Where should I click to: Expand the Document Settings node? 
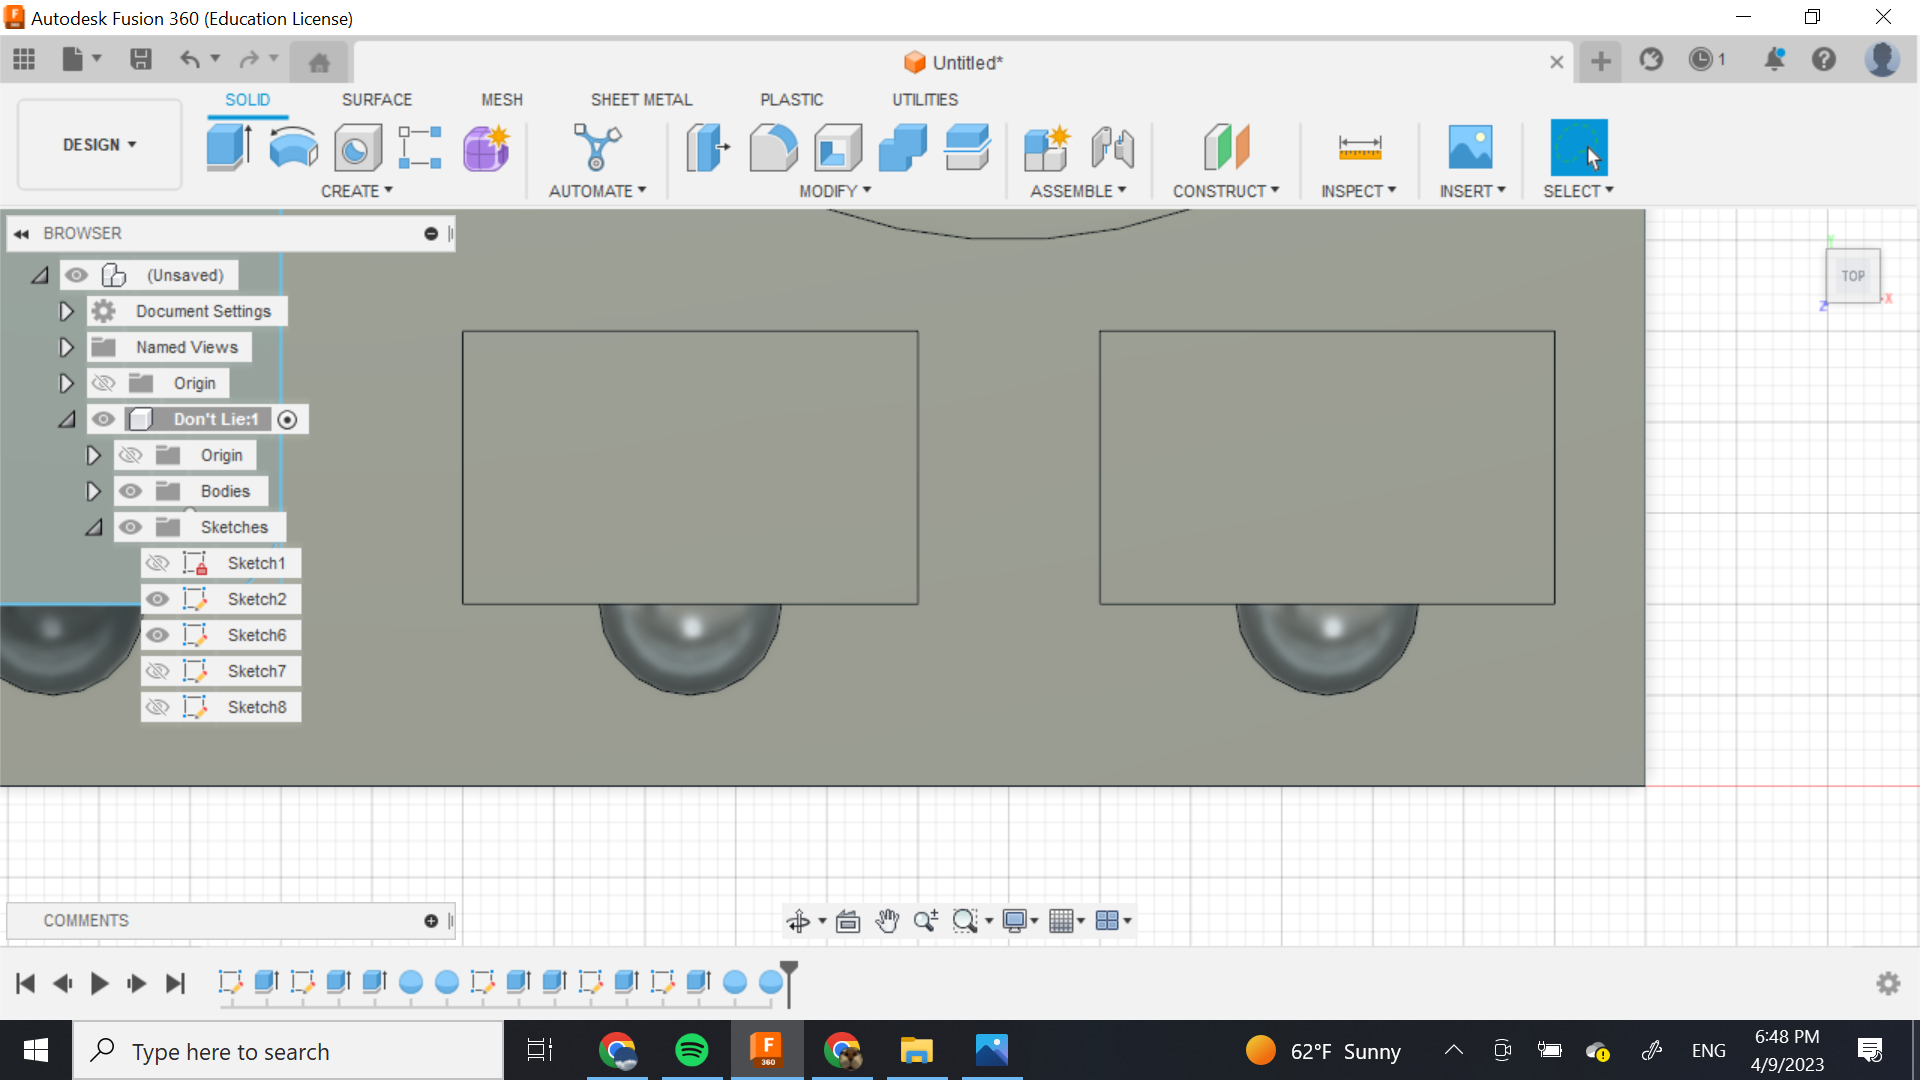pyautogui.click(x=66, y=311)
